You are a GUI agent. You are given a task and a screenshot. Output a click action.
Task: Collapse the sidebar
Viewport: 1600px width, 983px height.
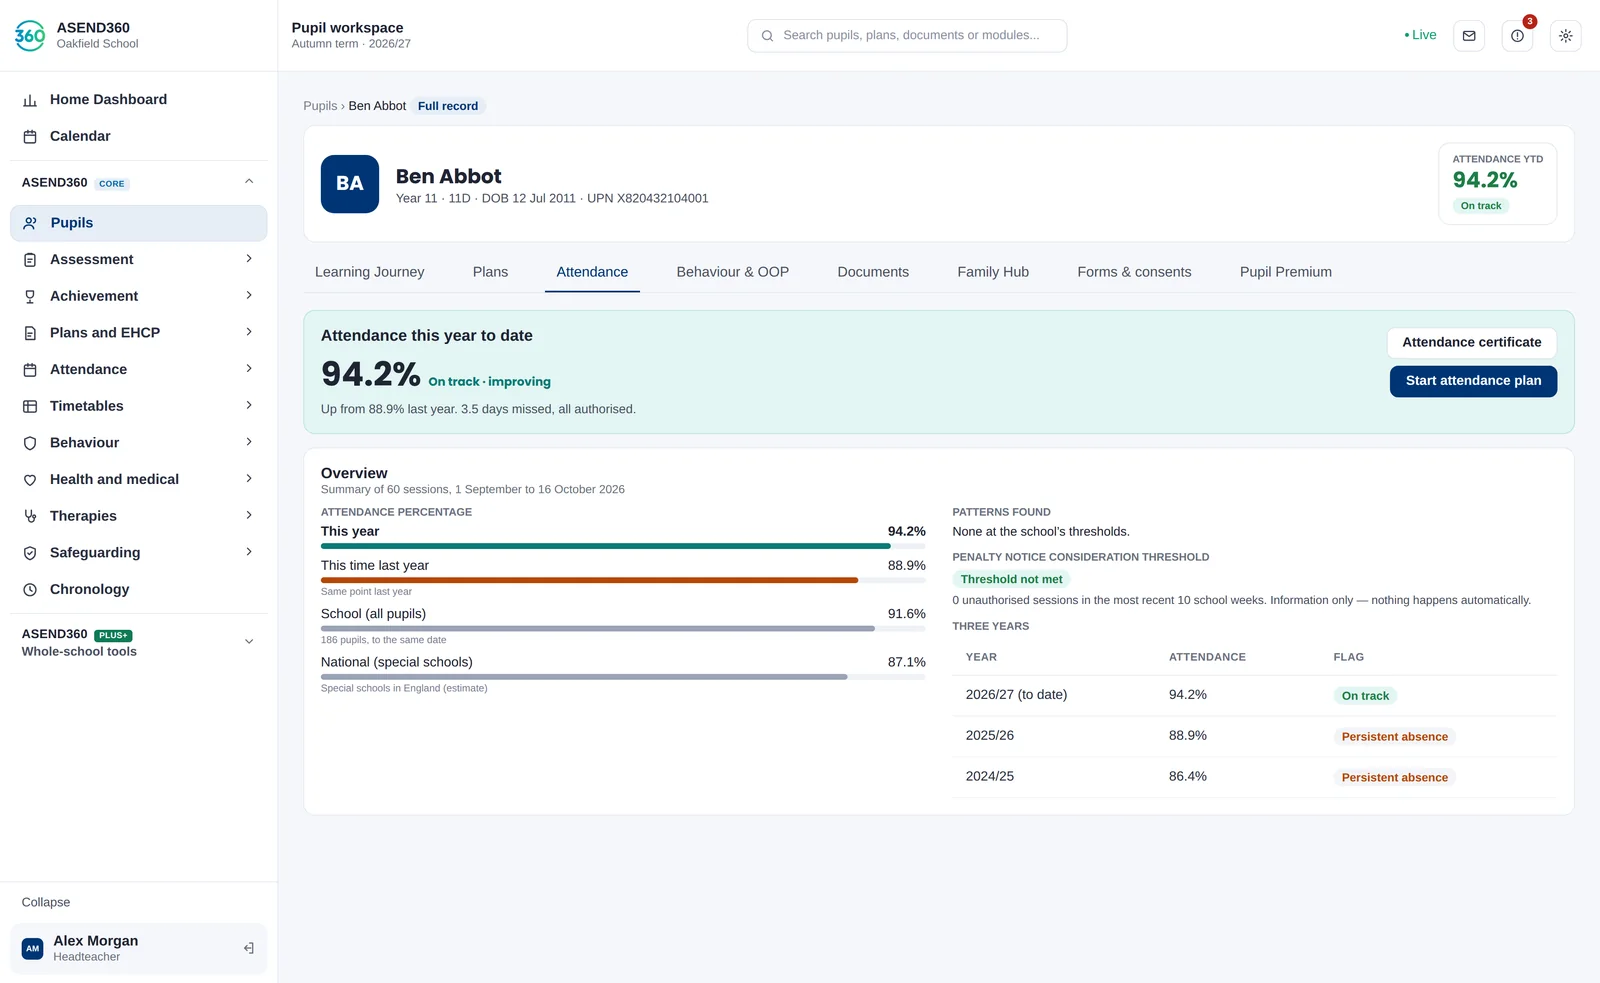pos(46,903)
